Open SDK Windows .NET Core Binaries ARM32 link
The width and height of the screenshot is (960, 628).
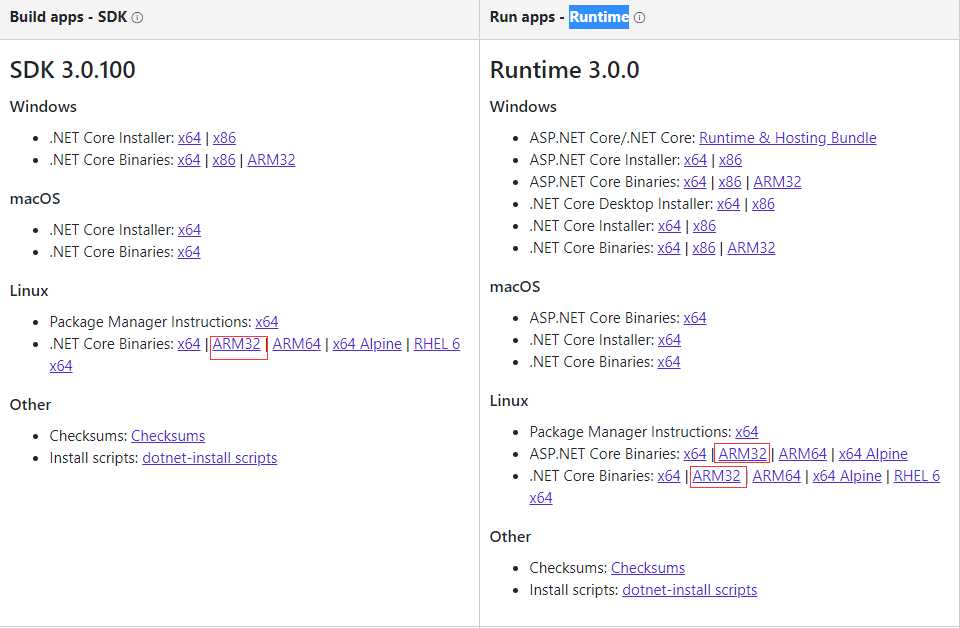(x=271, y=160)
